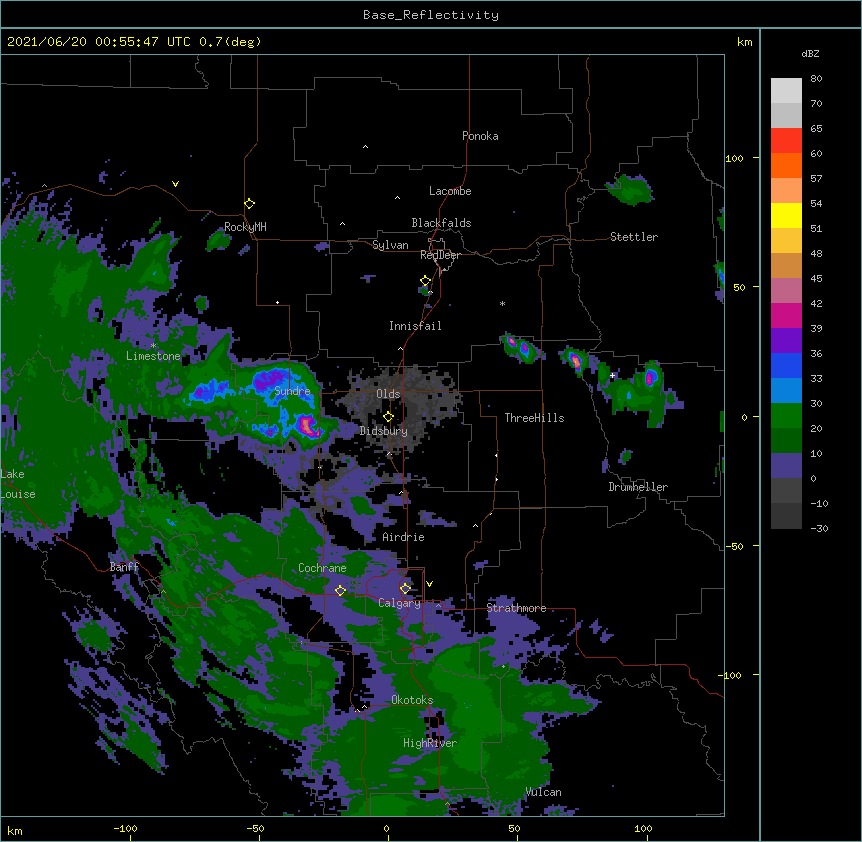The width and height of the screenshot is (862, 842).
Task: Click the Olds label
Action: 388,394
